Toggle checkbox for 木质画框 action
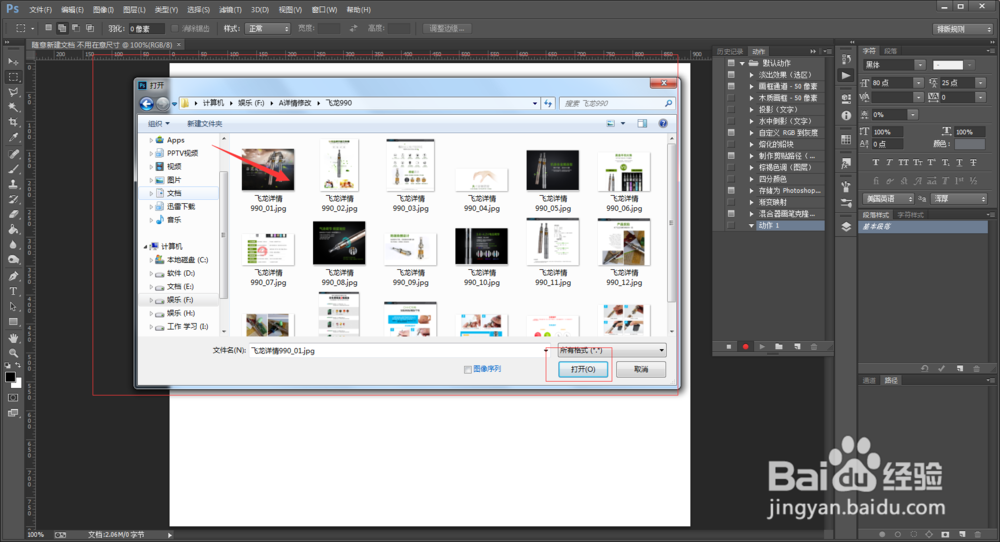 click(x=731, y=98)
